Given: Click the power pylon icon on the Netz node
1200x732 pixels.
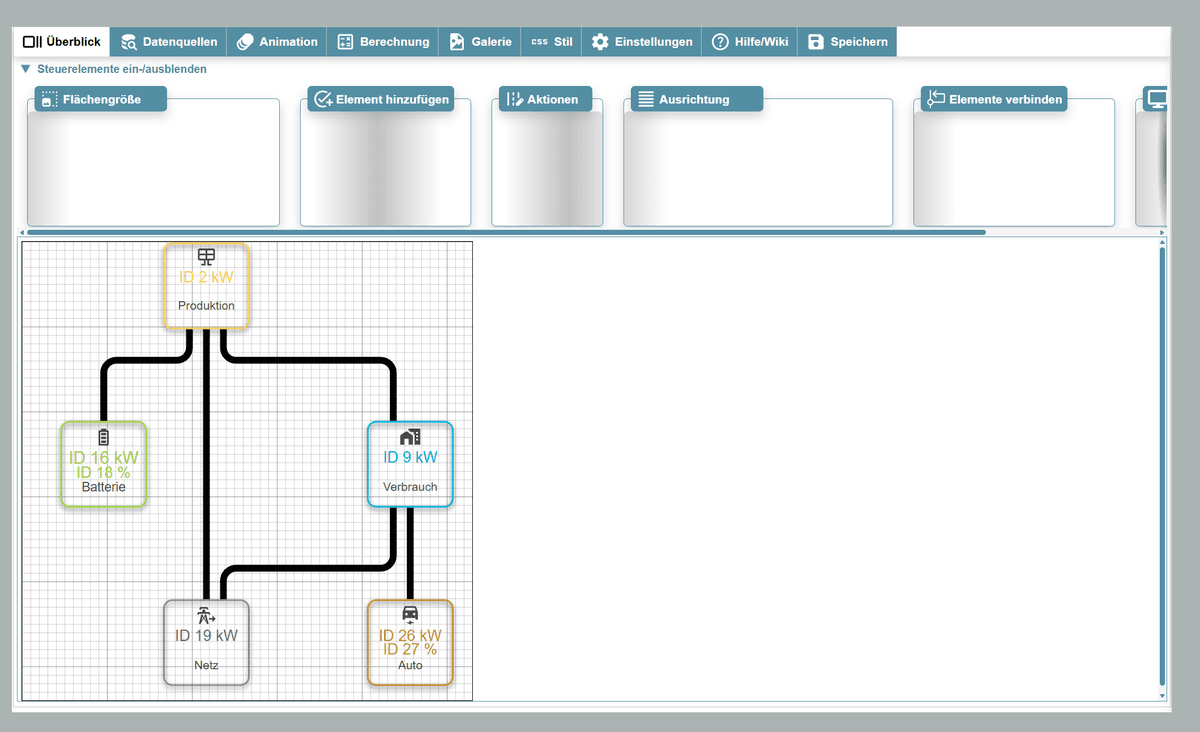Looking at the screenshot, I should (x=206, y=615).
